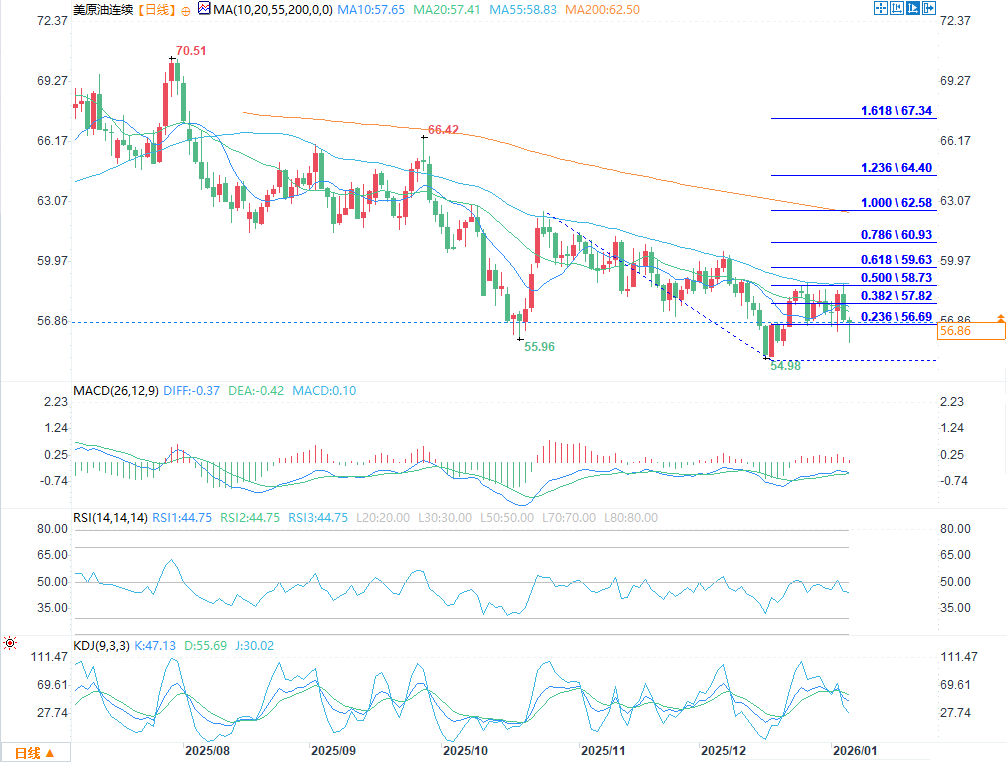Click the MA indicator chart icon
Image resolution: width=1007 pixels, height=762 pixels.
[204, 9]
